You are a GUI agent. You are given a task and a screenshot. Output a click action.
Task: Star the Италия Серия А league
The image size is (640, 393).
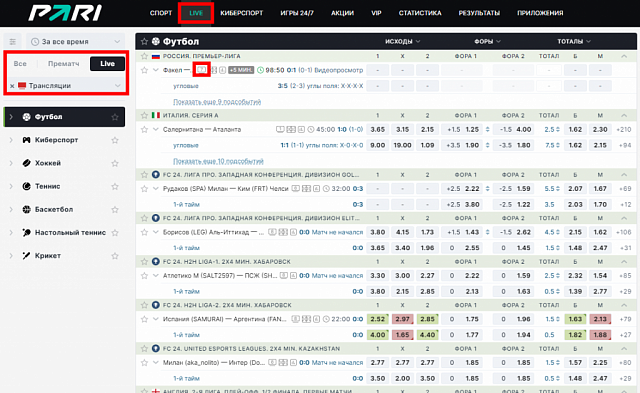[x=144, y=115]
